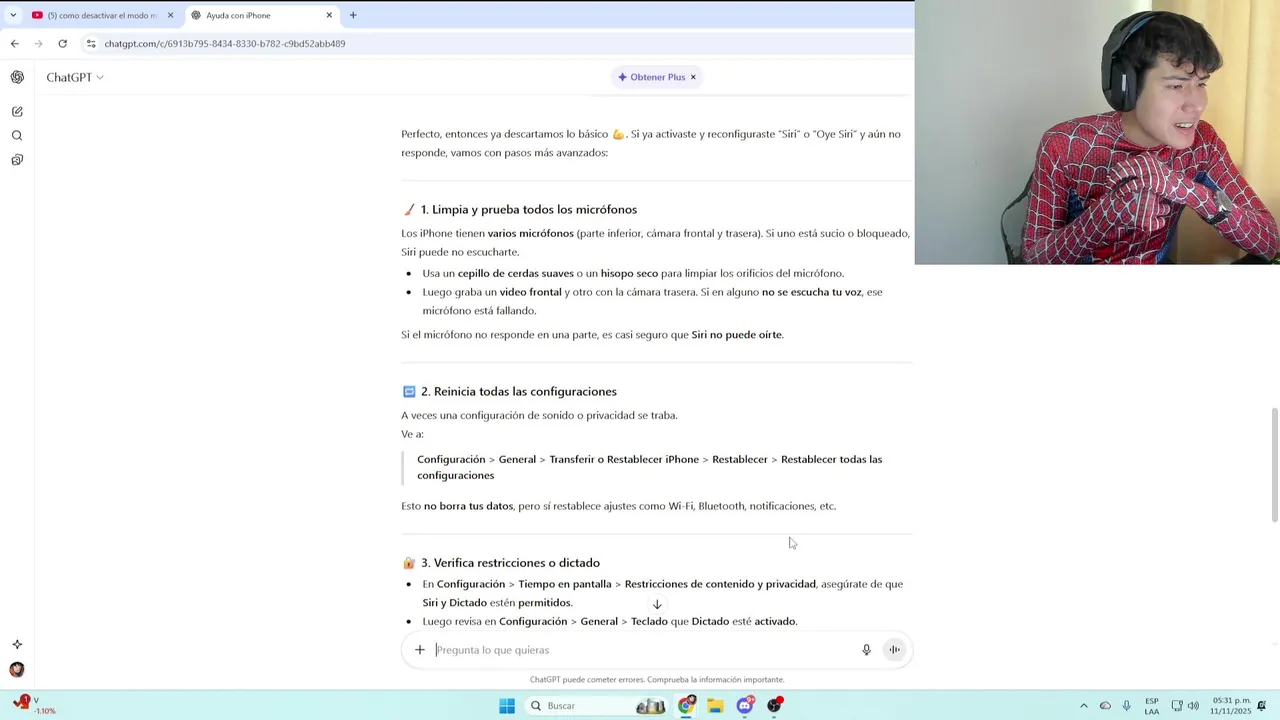The height and width of the screenshot is (720, 1280).
Task: Click the taskbar Buscar search box
Action: [x=598, y=706]
